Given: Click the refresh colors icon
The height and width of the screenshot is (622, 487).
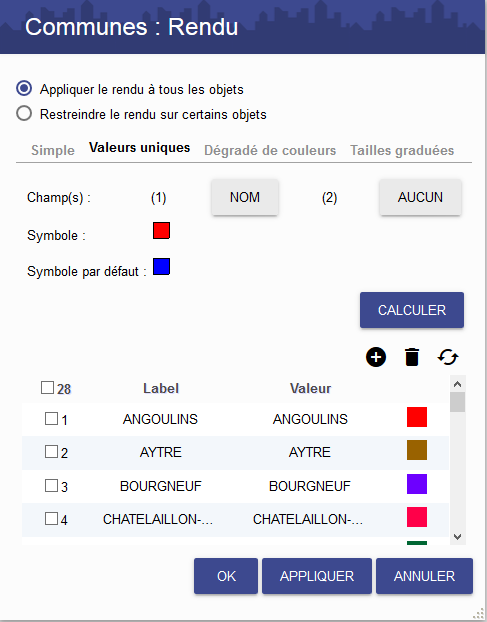Looking at the screenshot, I should tap(448, 357).
